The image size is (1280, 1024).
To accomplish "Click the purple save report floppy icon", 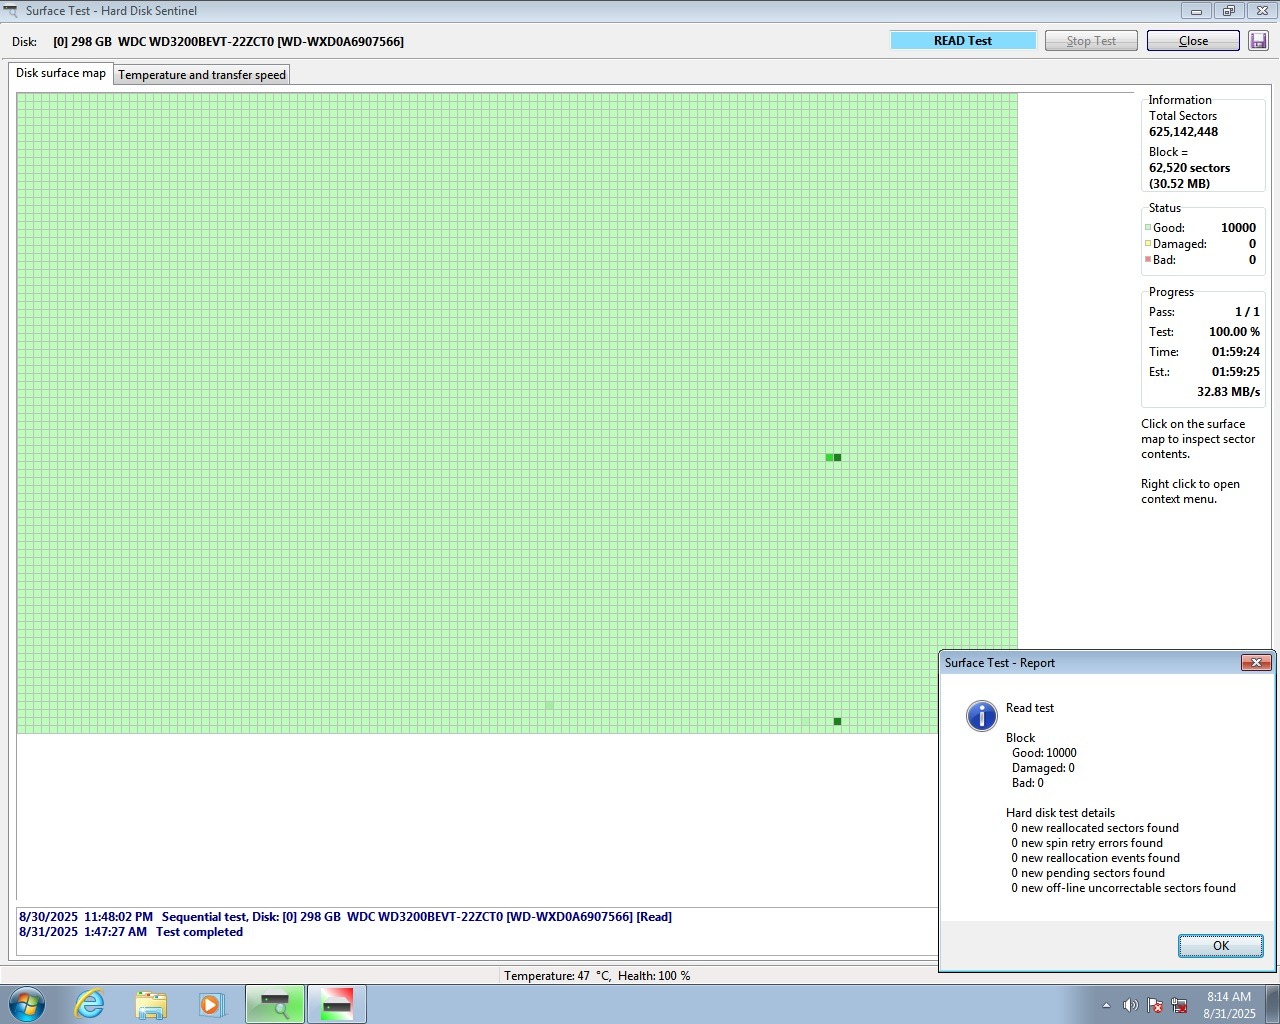I will point(1258,41).
